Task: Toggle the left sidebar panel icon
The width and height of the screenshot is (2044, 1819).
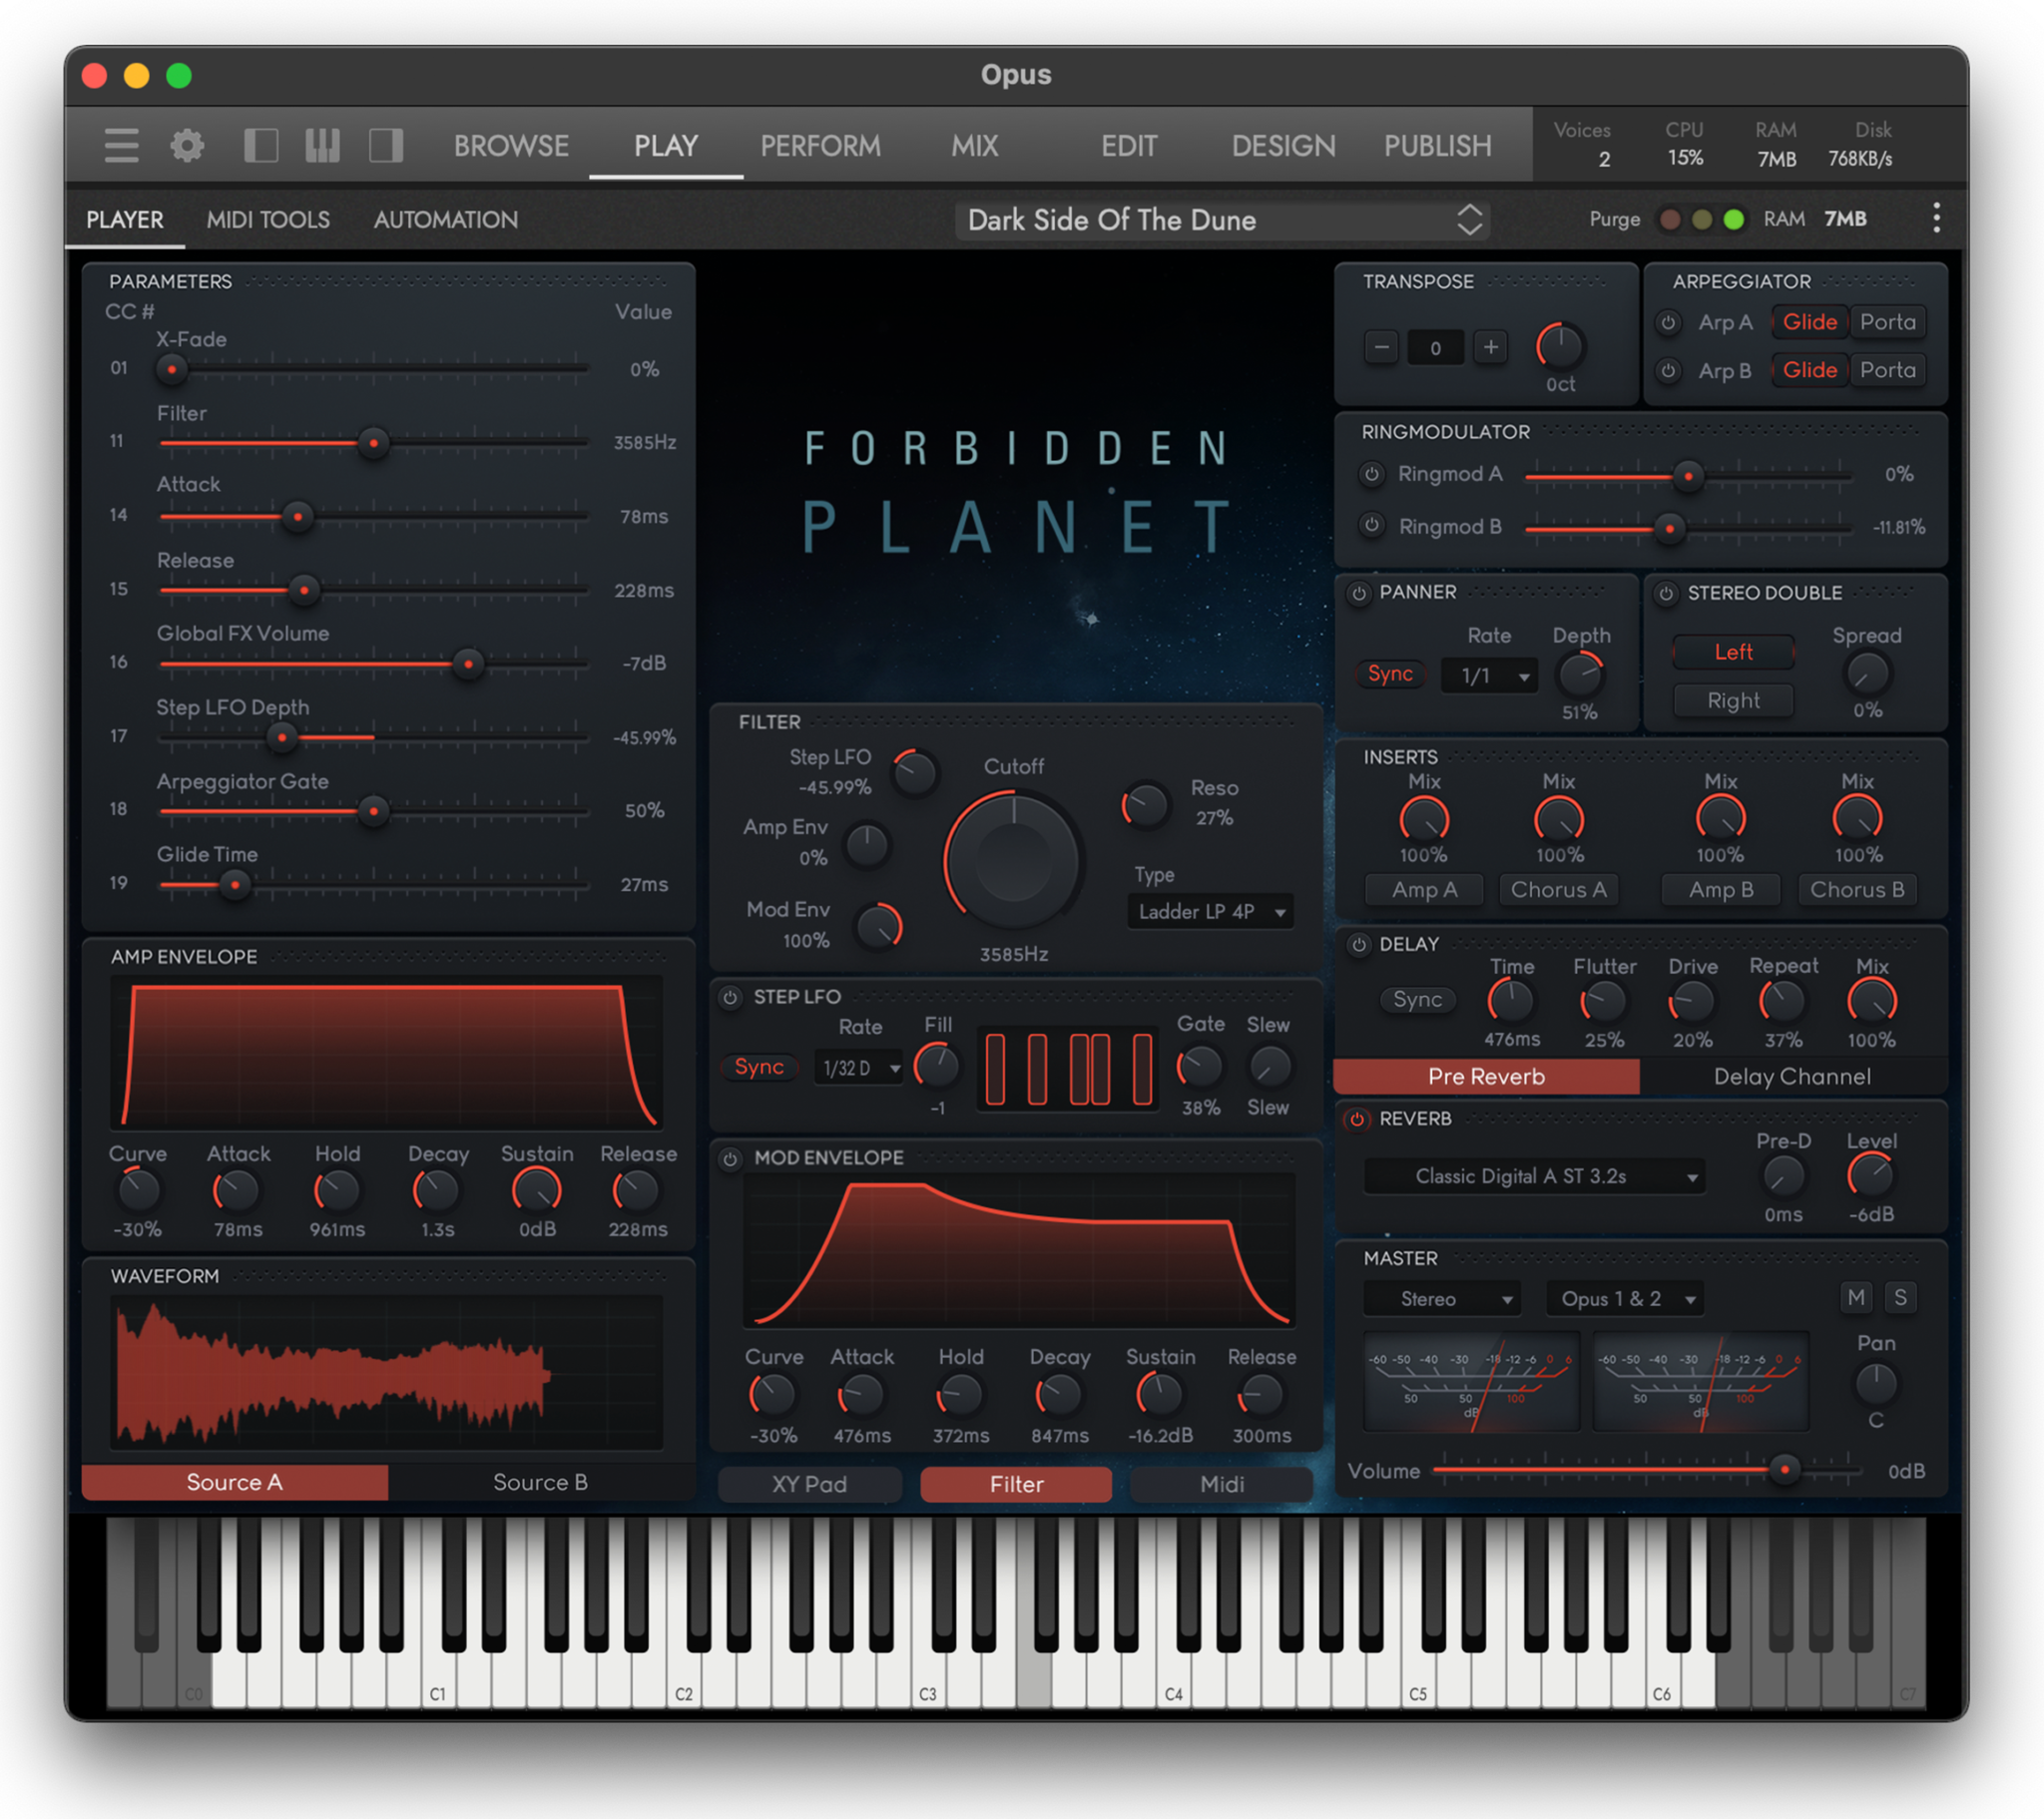Action: (x=261, y=146)
